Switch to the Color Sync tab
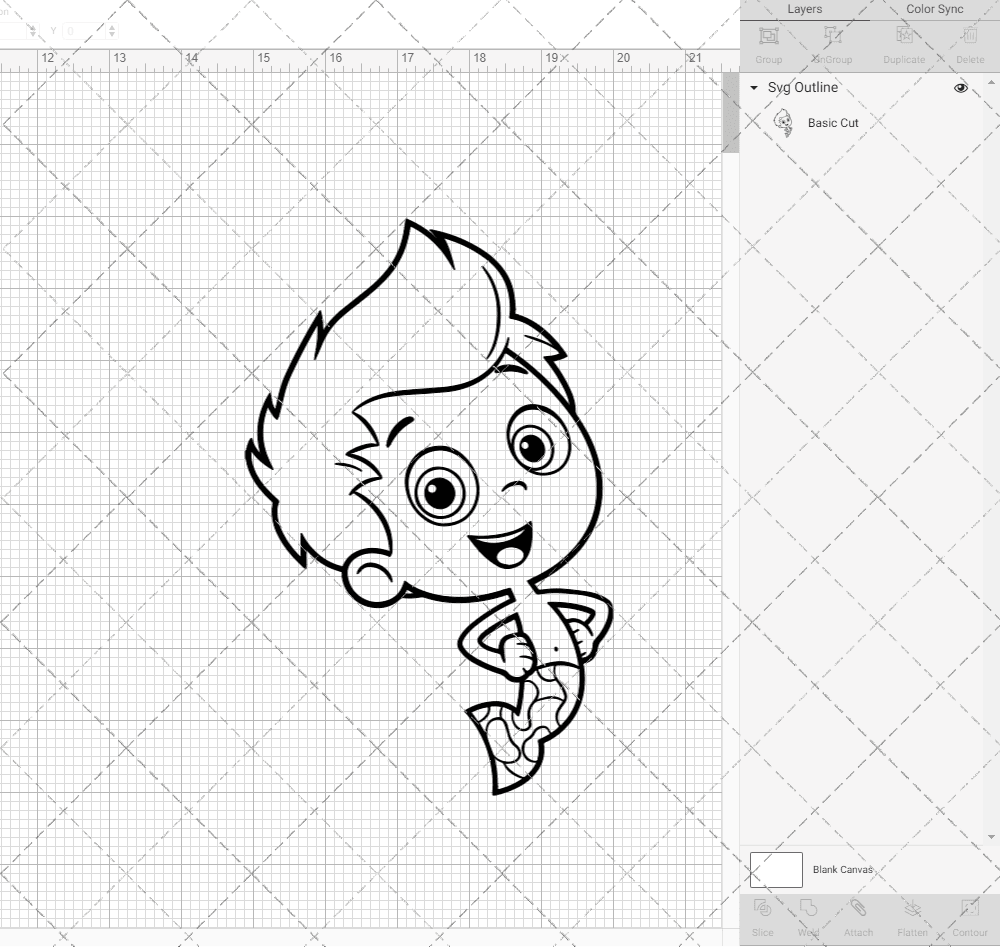 pos(934,9)
